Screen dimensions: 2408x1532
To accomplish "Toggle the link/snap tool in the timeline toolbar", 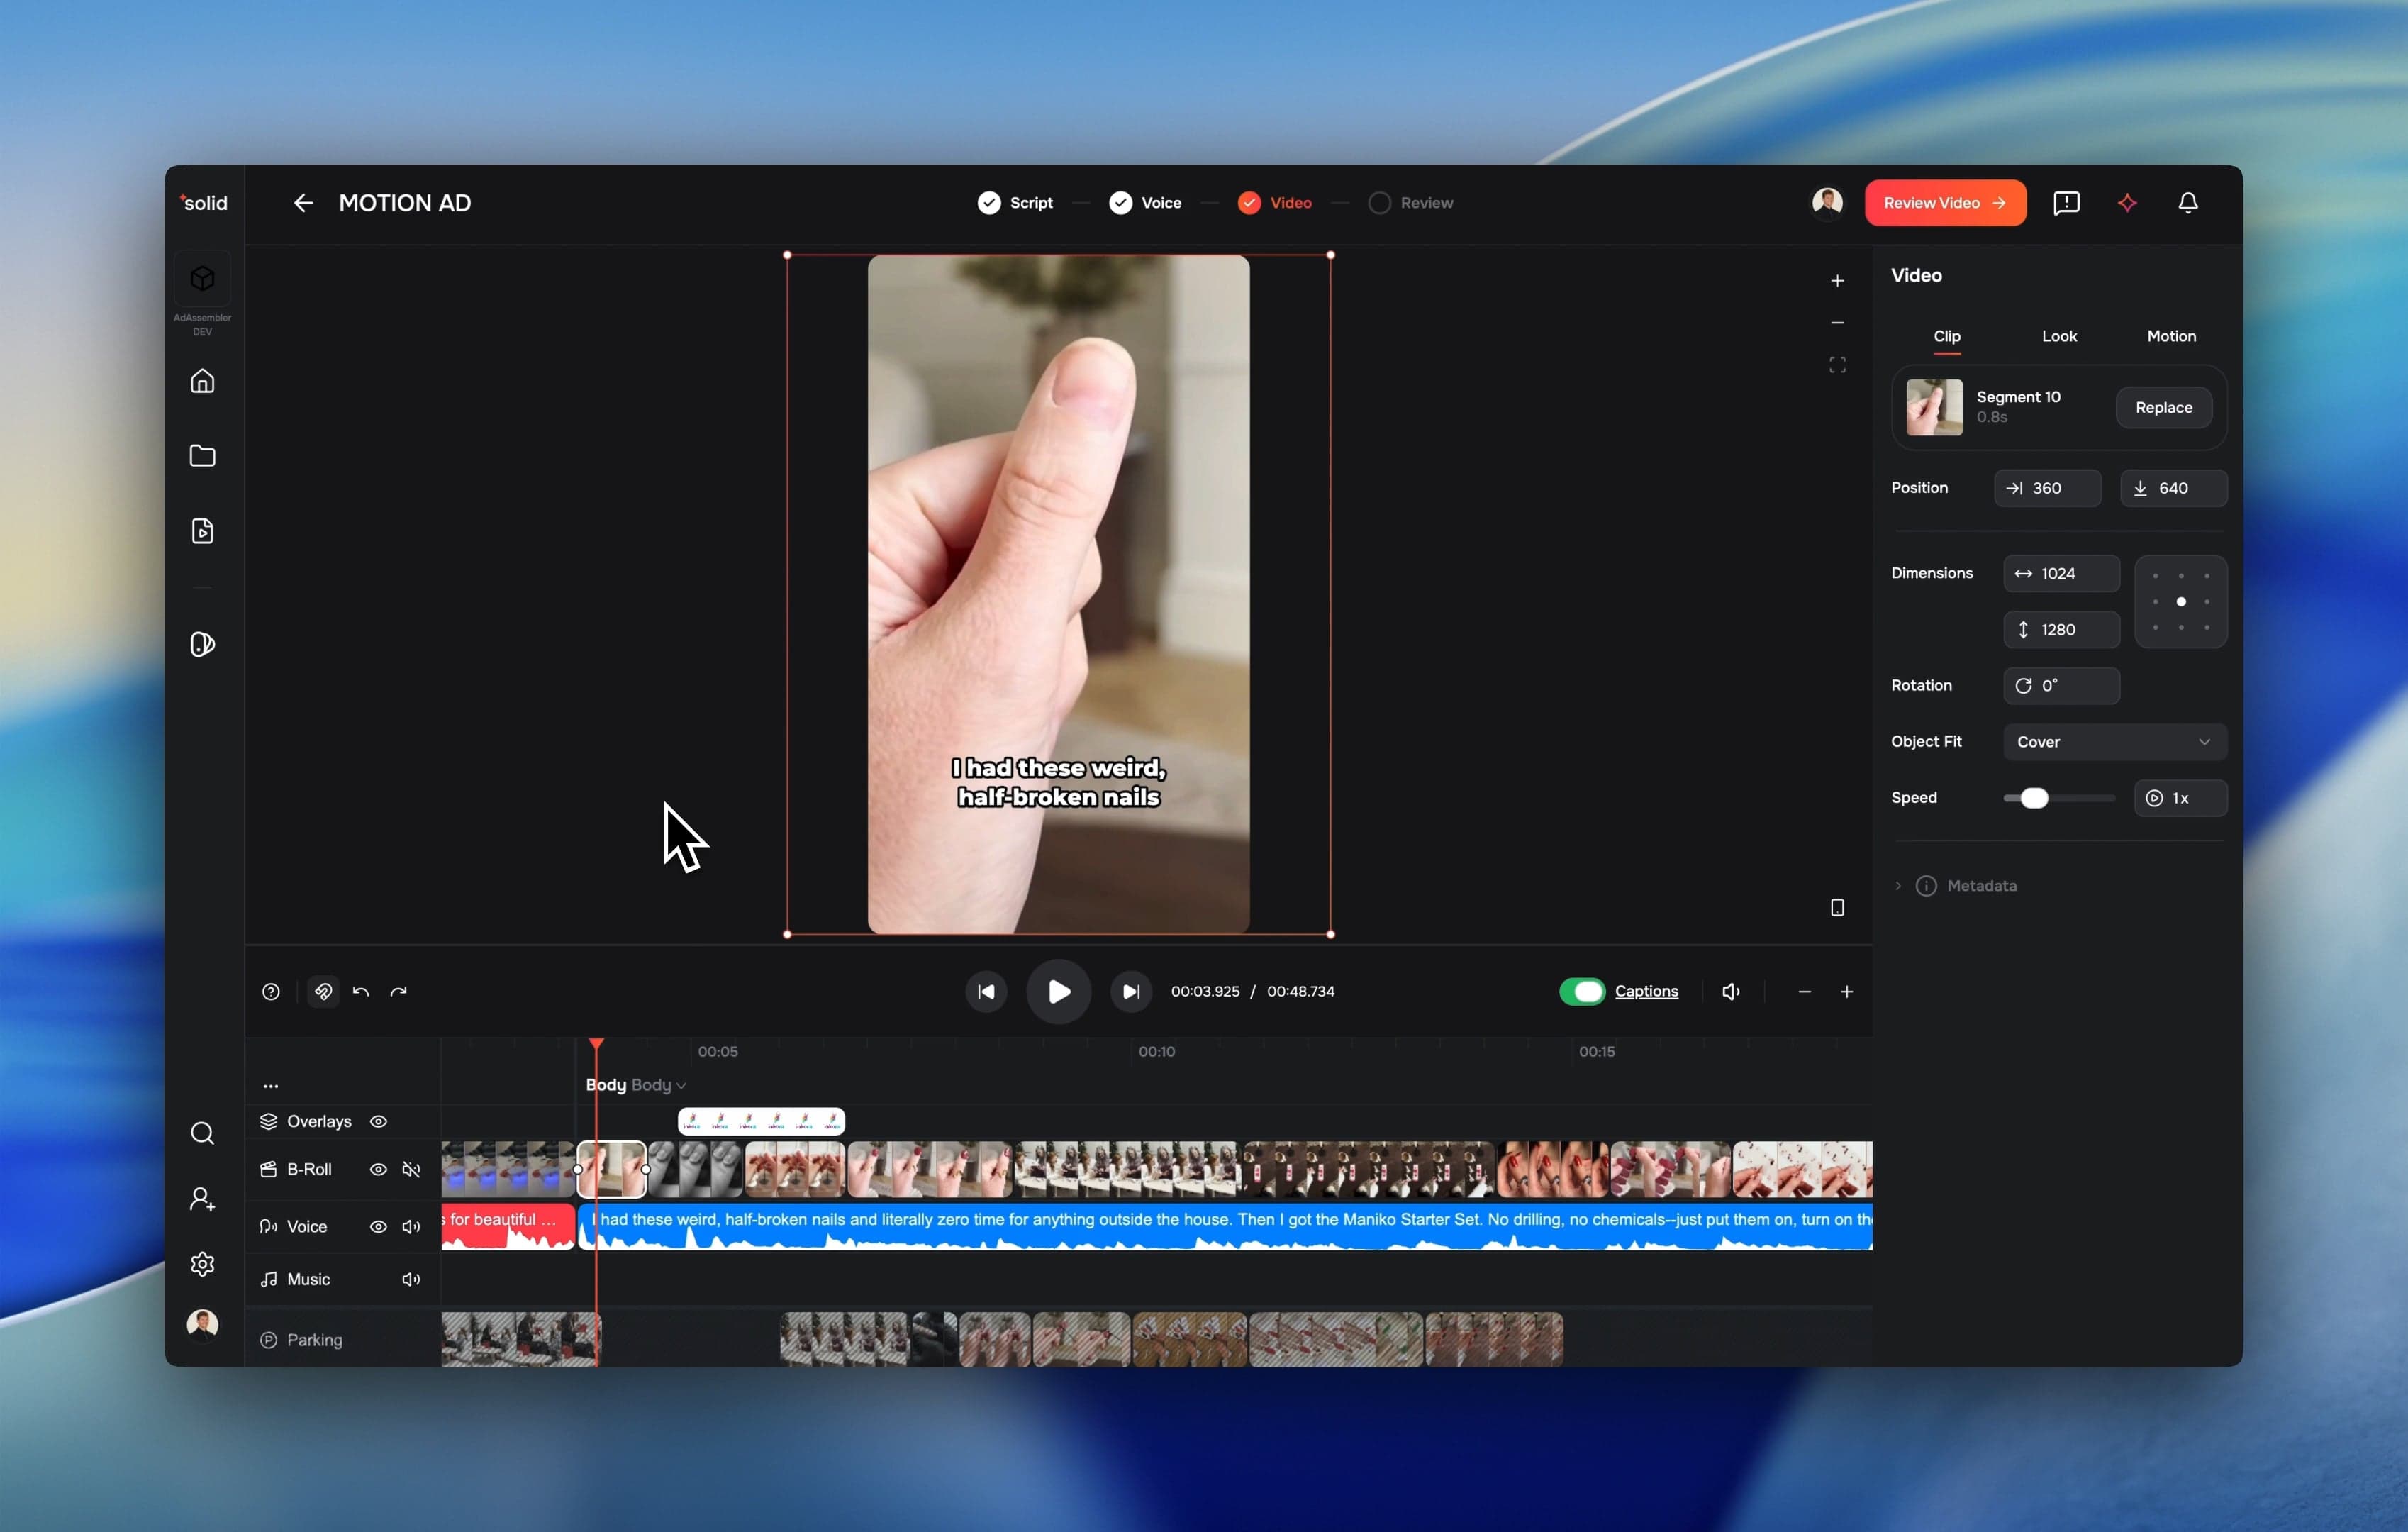I will [x=323, y=991].
